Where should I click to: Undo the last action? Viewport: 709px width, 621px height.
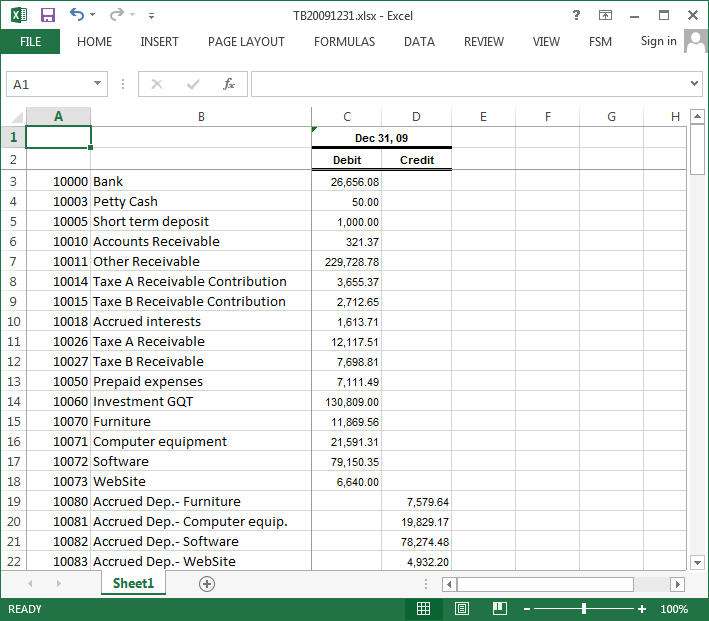click(76, 15)
